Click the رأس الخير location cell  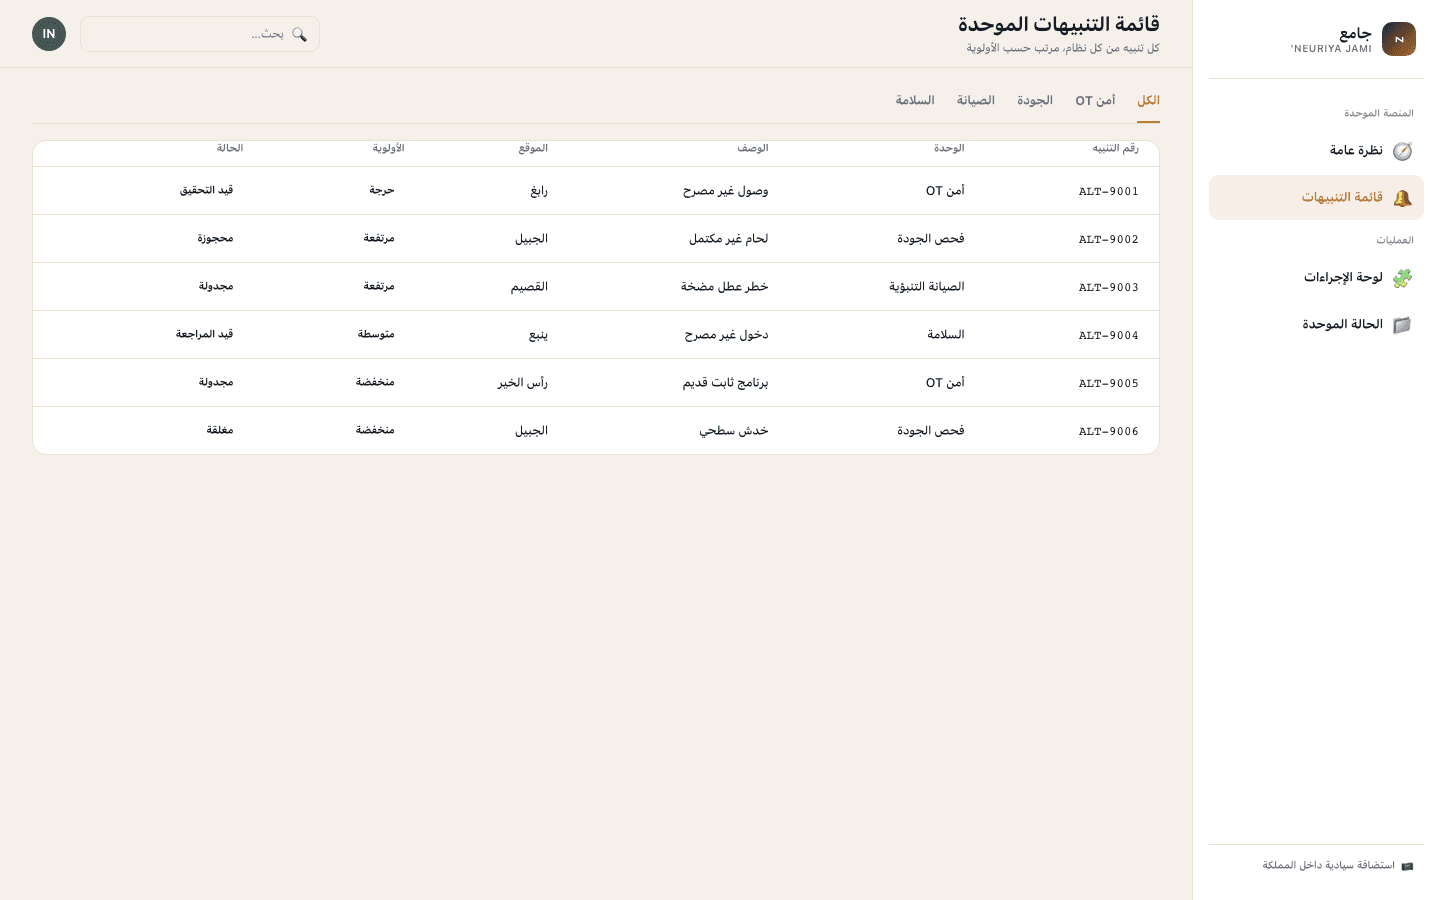(523, 383)
